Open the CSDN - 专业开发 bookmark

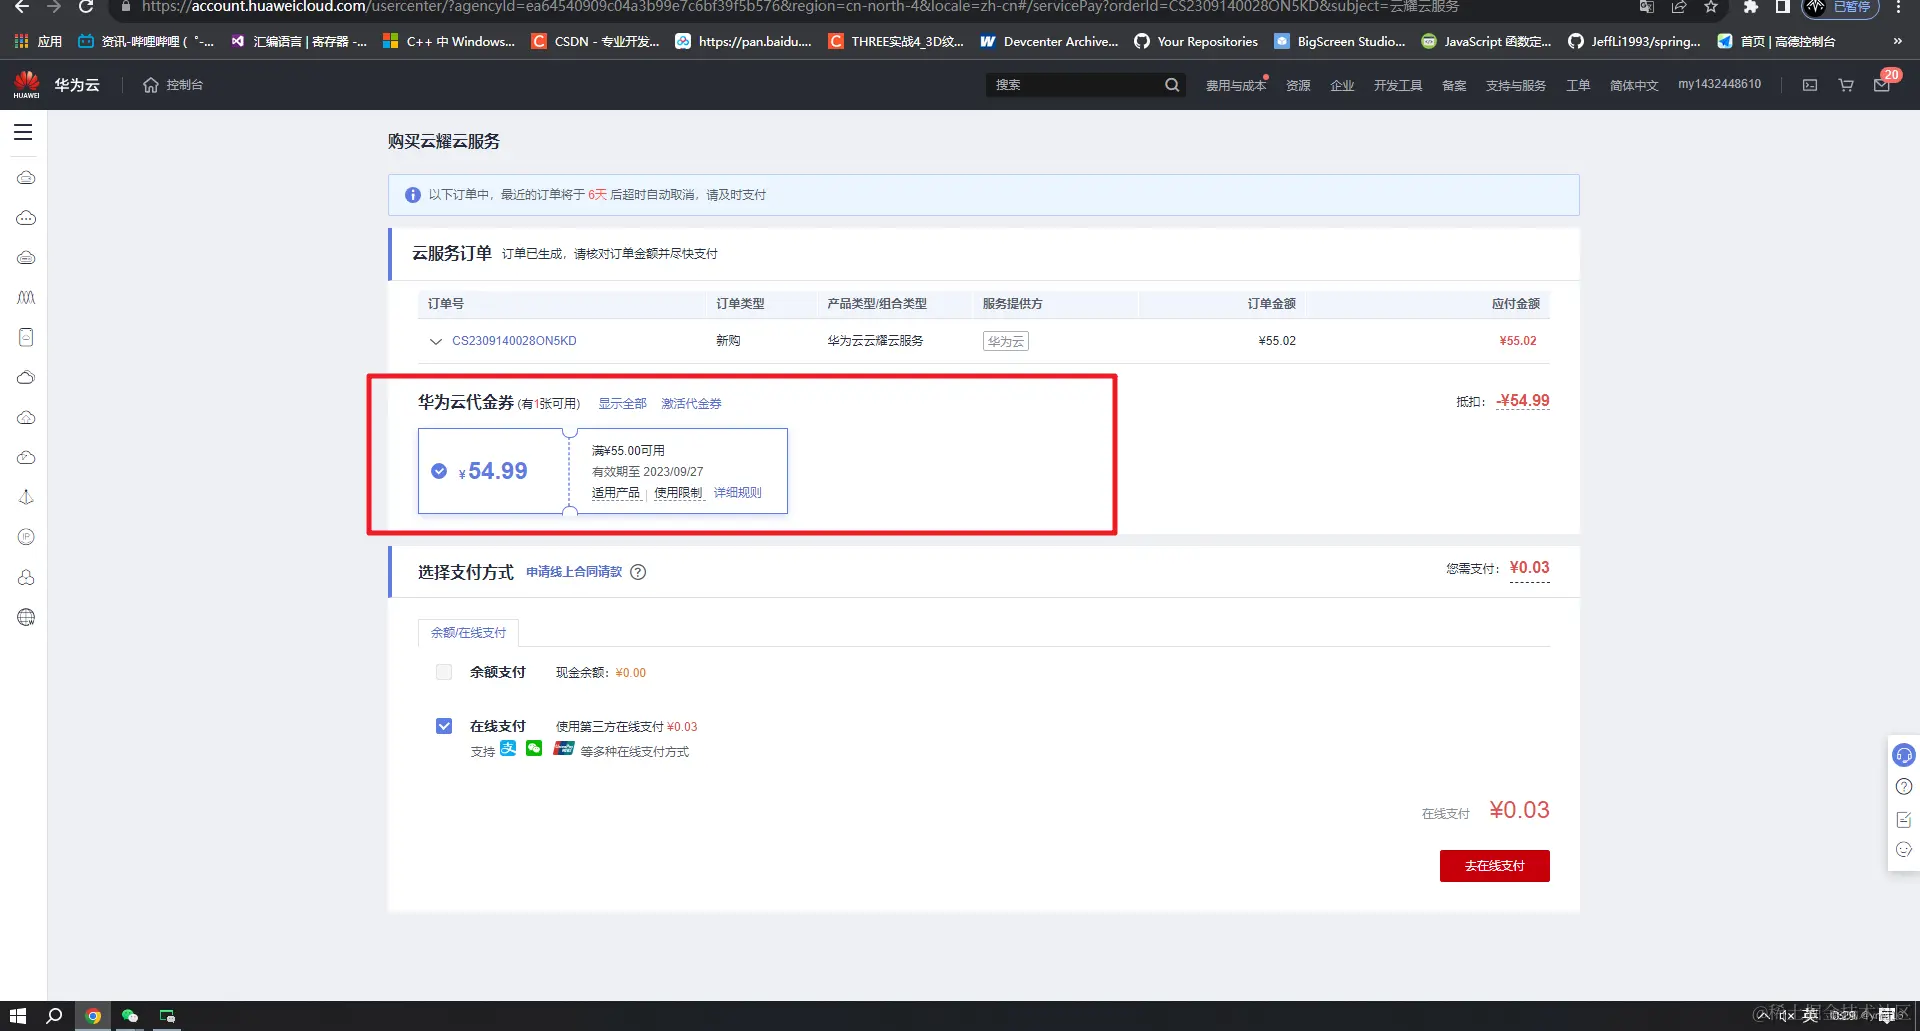(595, 41)
